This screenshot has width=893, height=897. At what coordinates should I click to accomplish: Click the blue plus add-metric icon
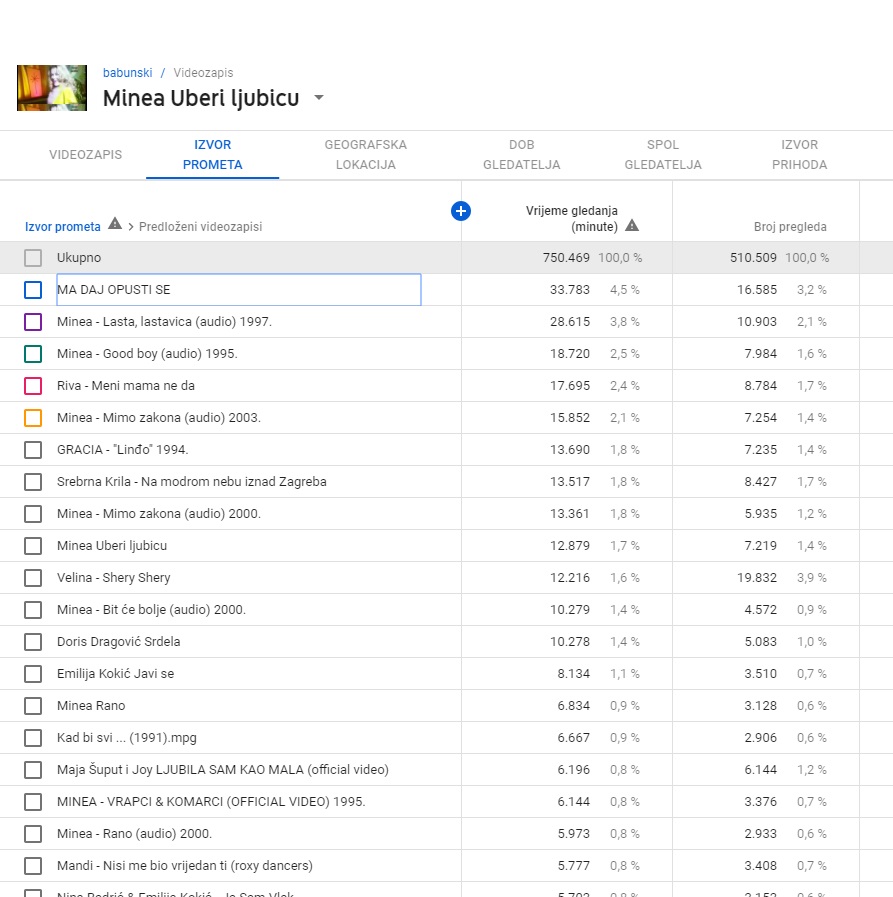461,211
